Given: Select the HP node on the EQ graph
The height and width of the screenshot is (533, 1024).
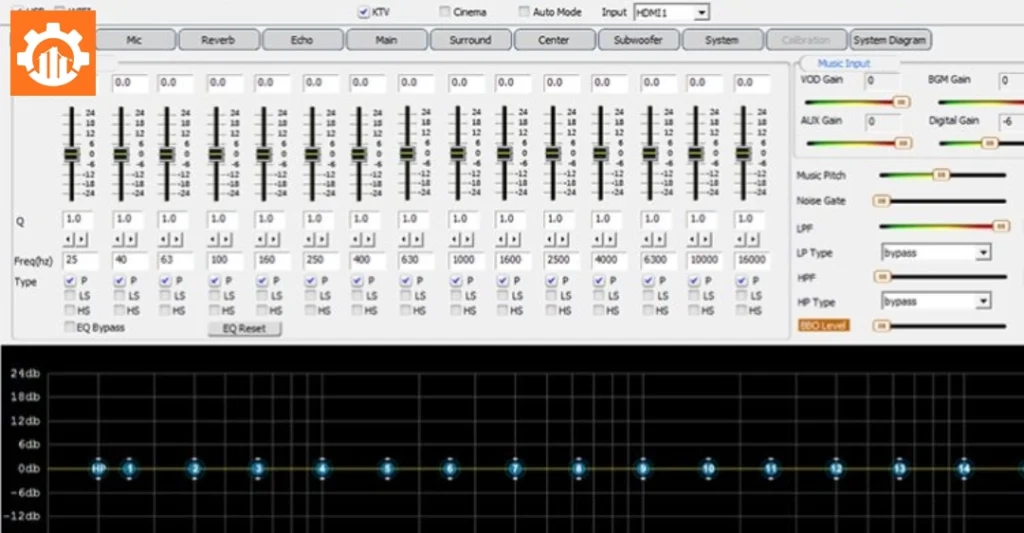Looking at the screenshot, I should click(x=98, y=468).
